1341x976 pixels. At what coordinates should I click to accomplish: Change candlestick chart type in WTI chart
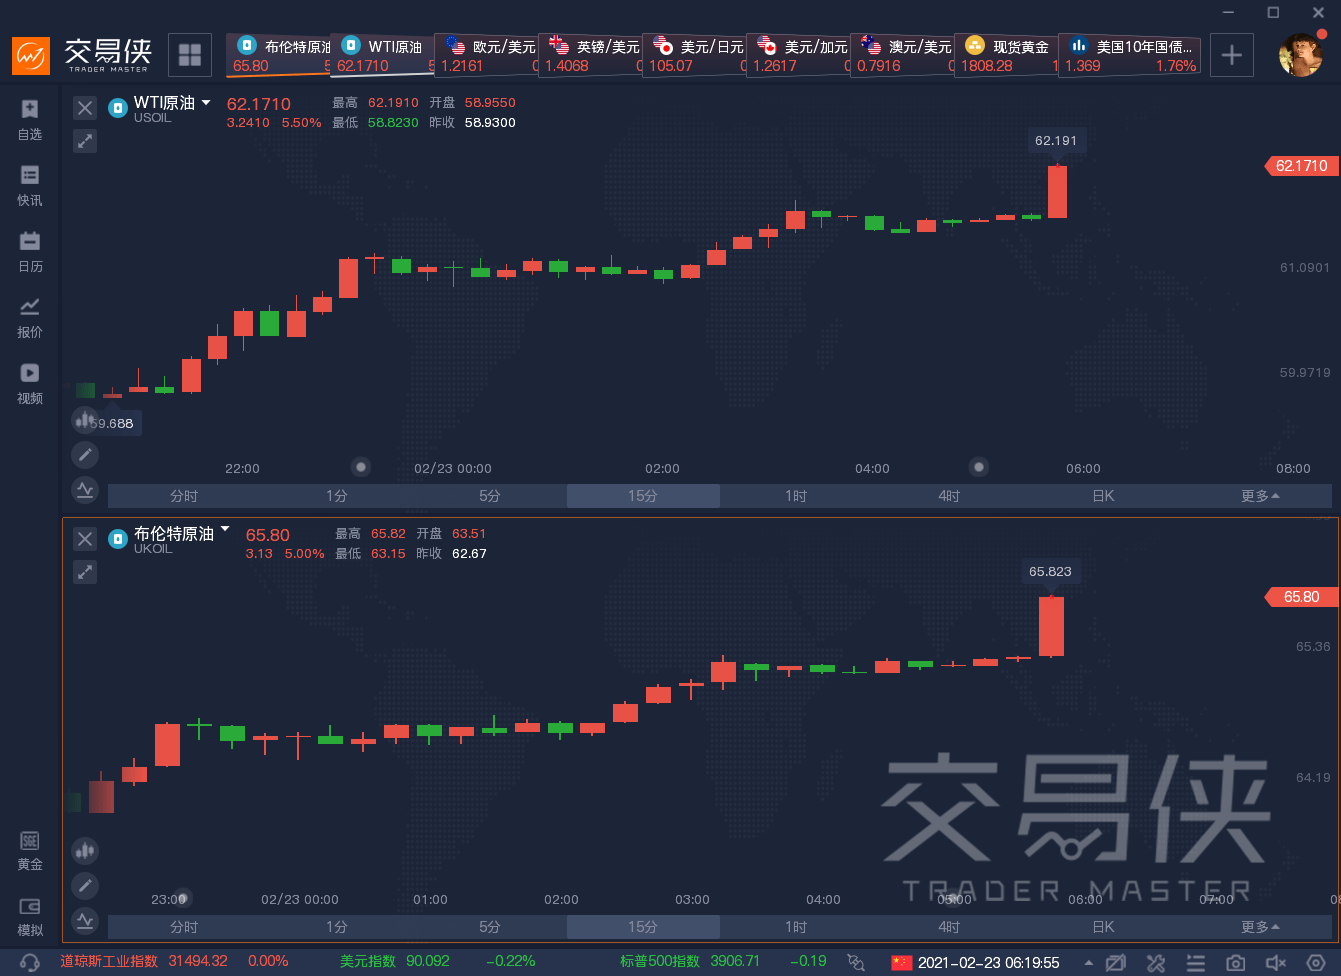click(x=85, y=420)
